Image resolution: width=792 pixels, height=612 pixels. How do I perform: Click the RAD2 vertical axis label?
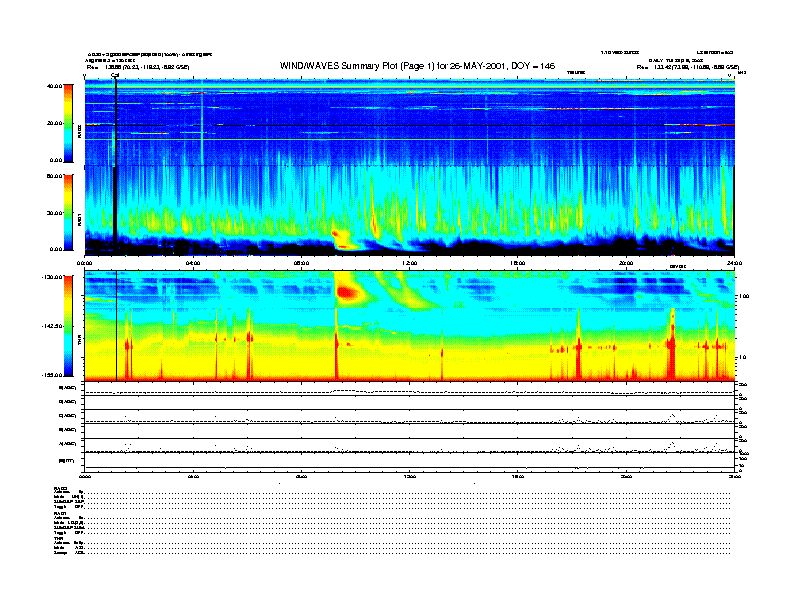[x=79, y=131]
